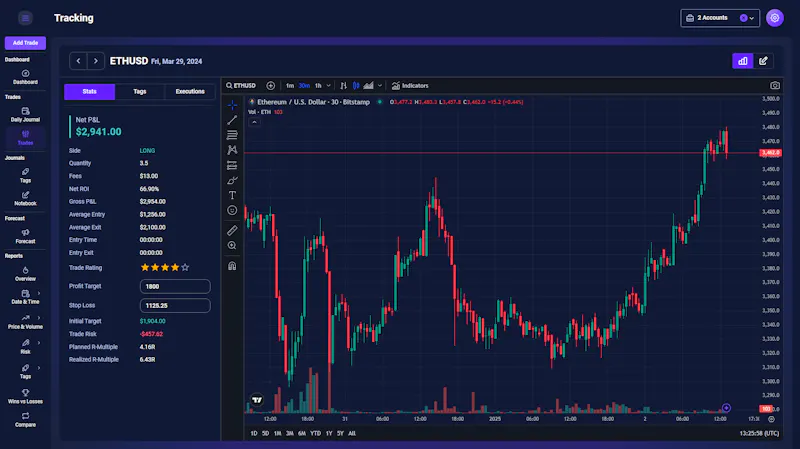Collapse the chart legend chevron
800x449 pixels.
[x=254, y=122]
